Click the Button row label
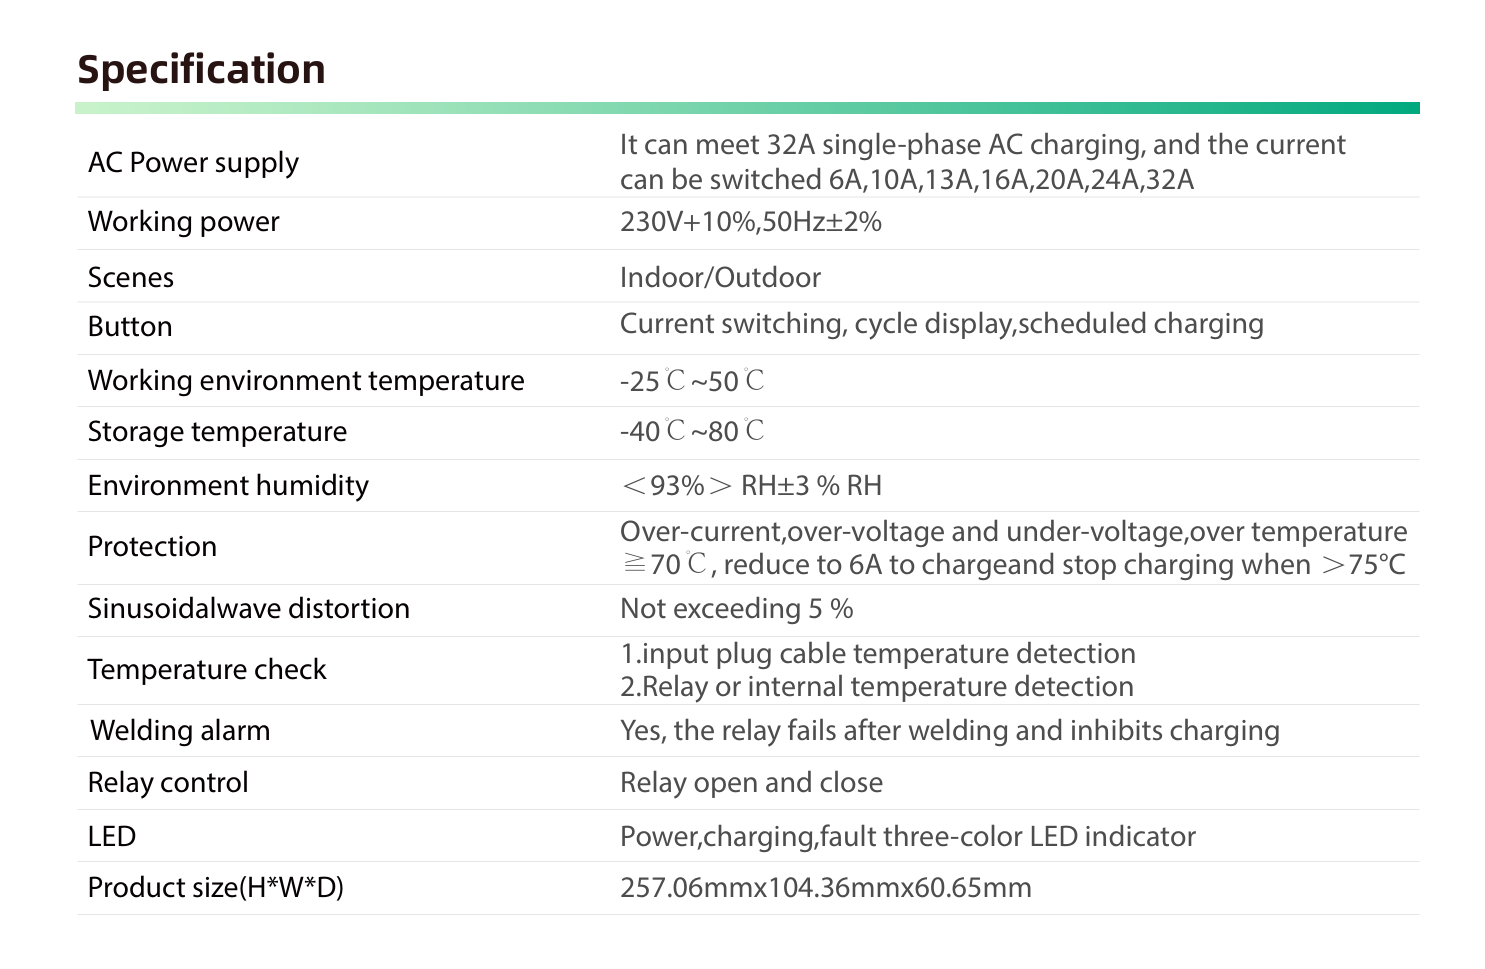1485x969 pixels. click(x=130, y=326)
